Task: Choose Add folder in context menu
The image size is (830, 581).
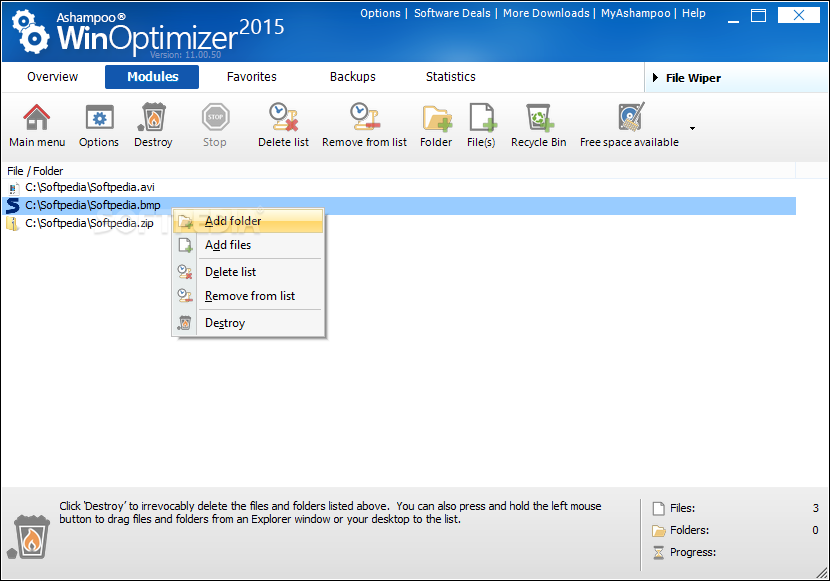Action: click(x=248, y=221)
